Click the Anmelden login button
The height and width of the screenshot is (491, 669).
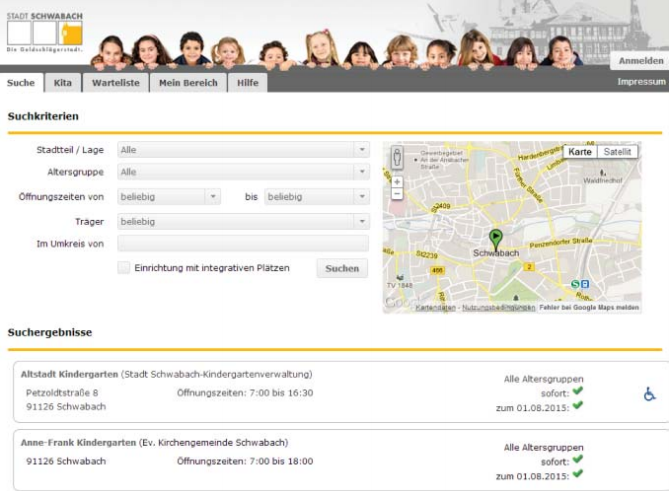[640, 61]
